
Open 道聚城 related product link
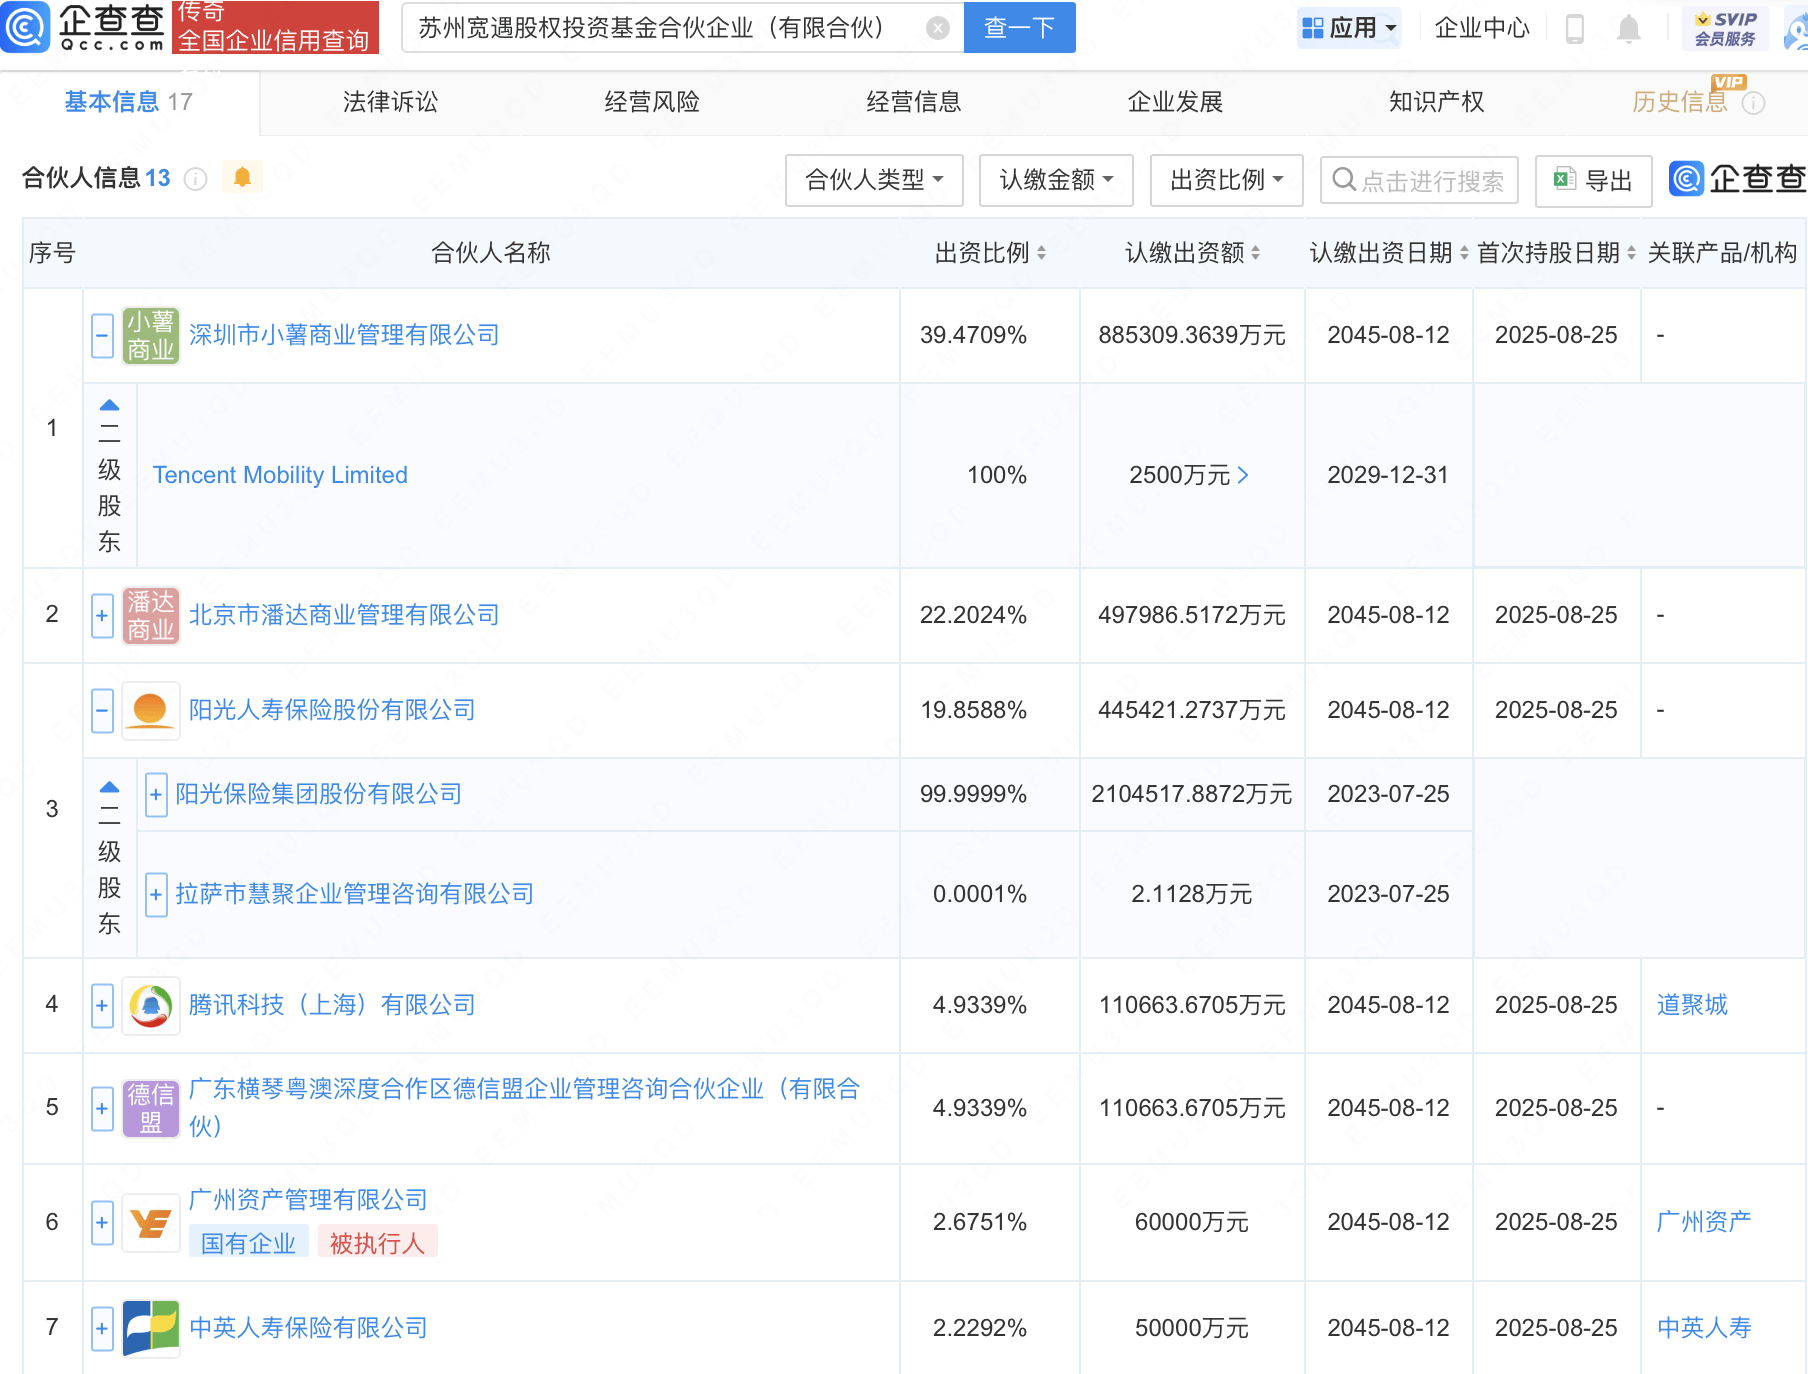(1692, 1005)
